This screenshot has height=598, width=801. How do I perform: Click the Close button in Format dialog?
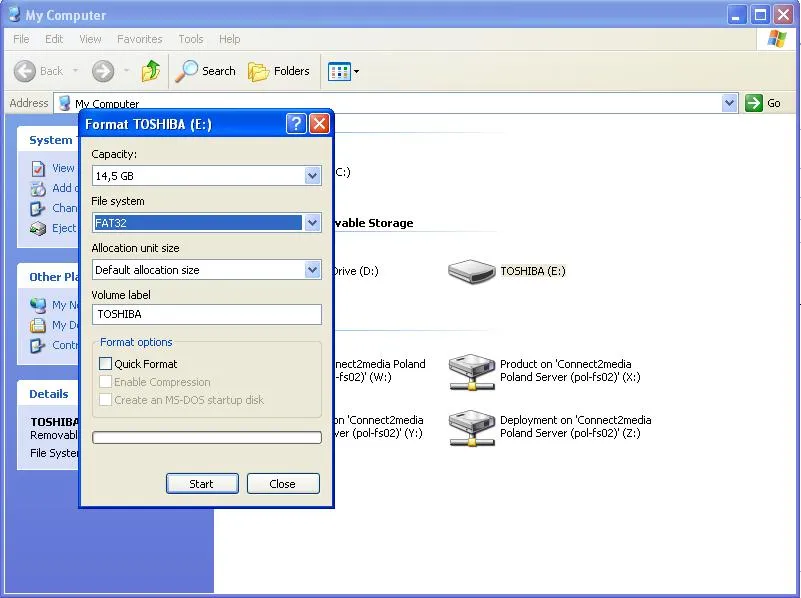pyautogui.click(x=283, y=484)
